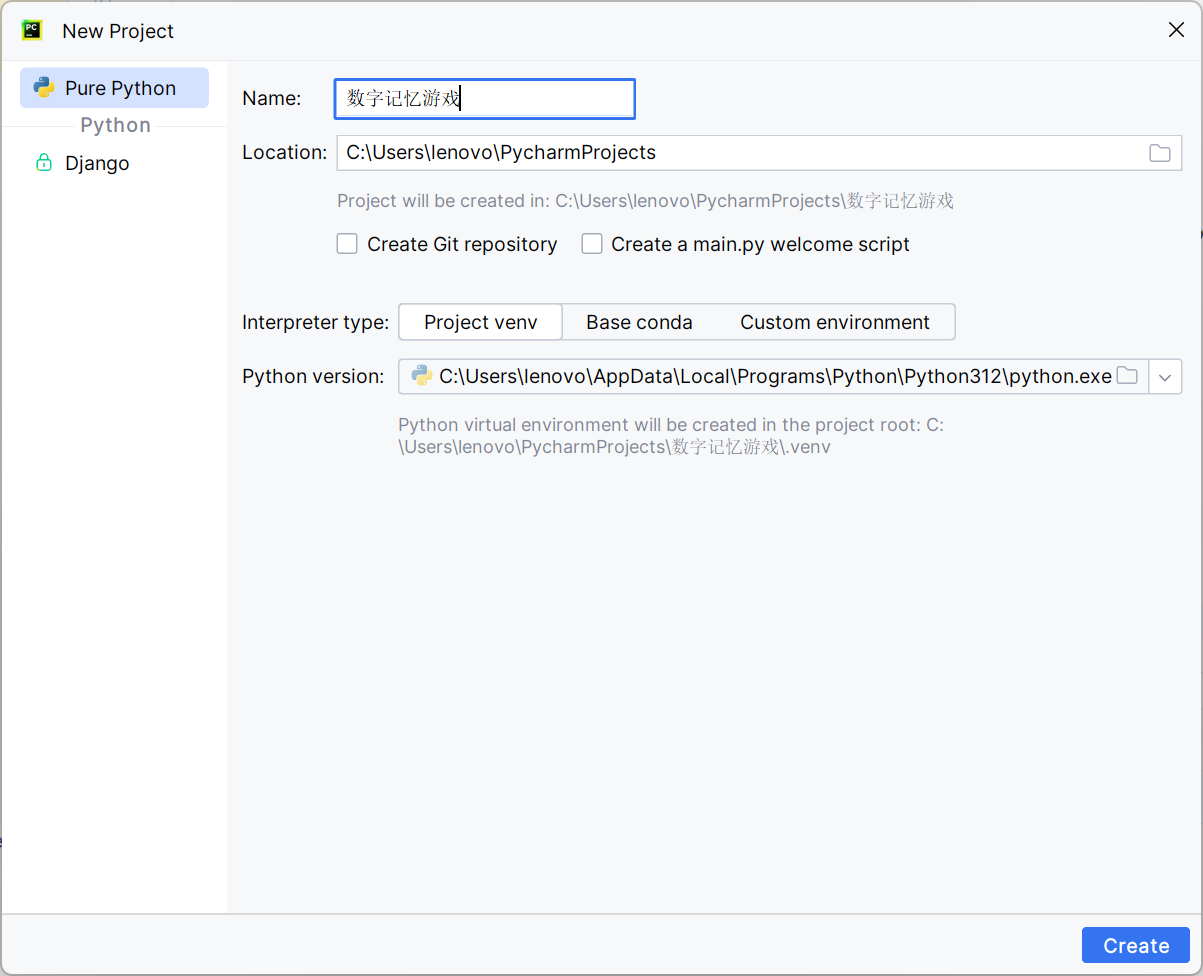This screenshot has width=1203, height=976.
Task: Select the Project venv interpreter type
Action: point(480,322)
